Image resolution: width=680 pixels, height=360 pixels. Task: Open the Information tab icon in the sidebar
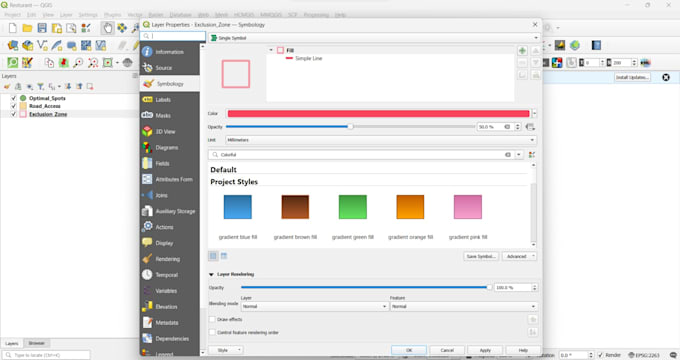pos(147,52)
